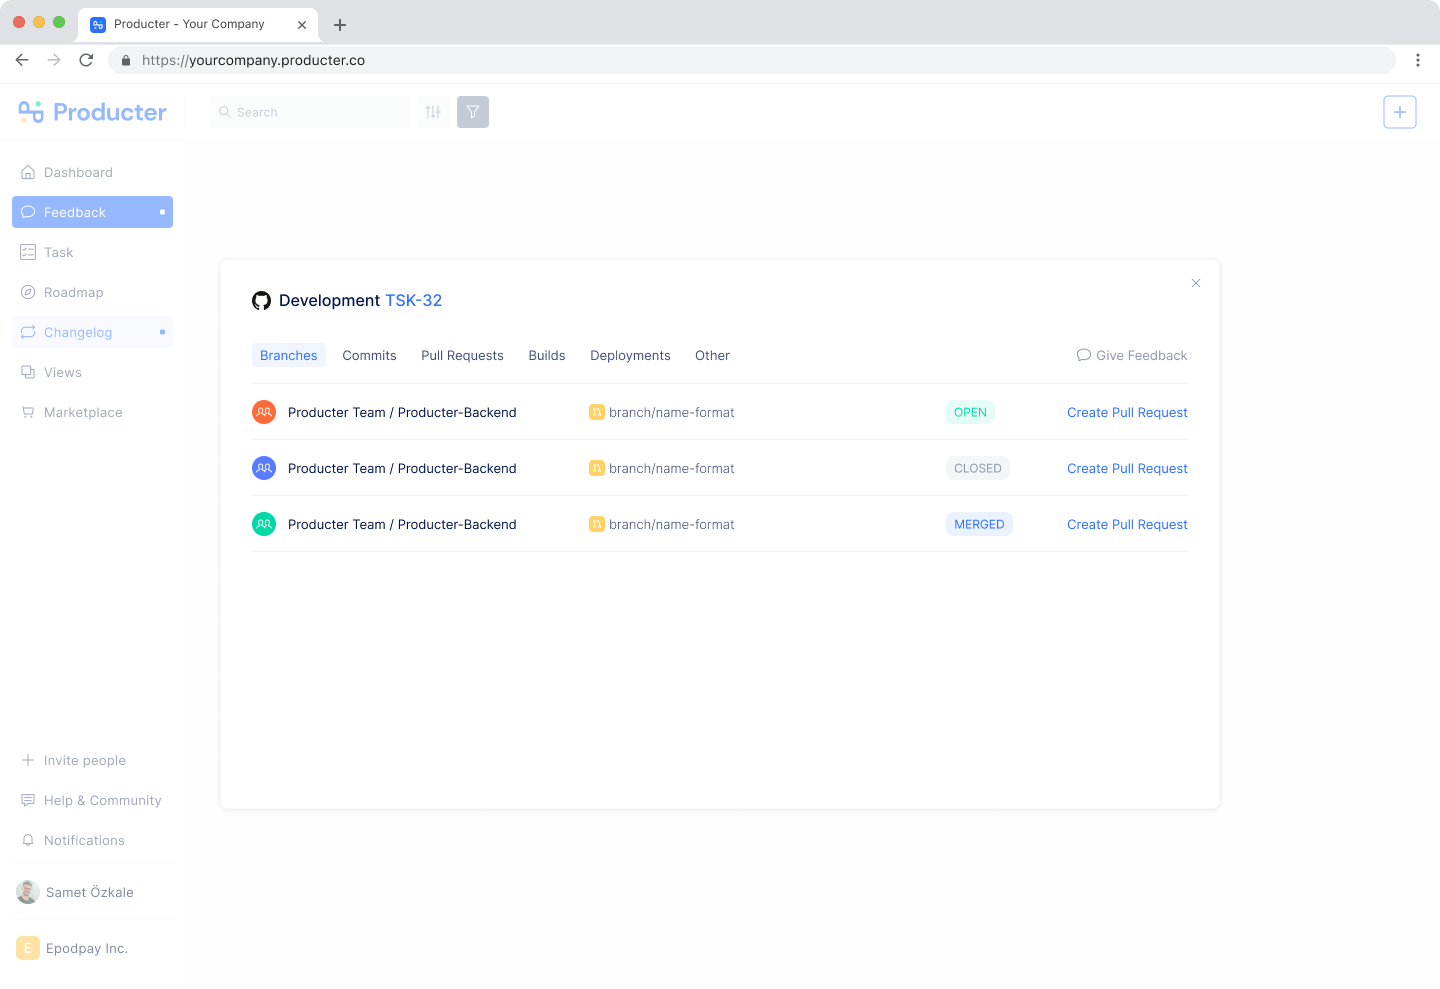Go to Task section
Screen dimensions: 1440x989
92,252
